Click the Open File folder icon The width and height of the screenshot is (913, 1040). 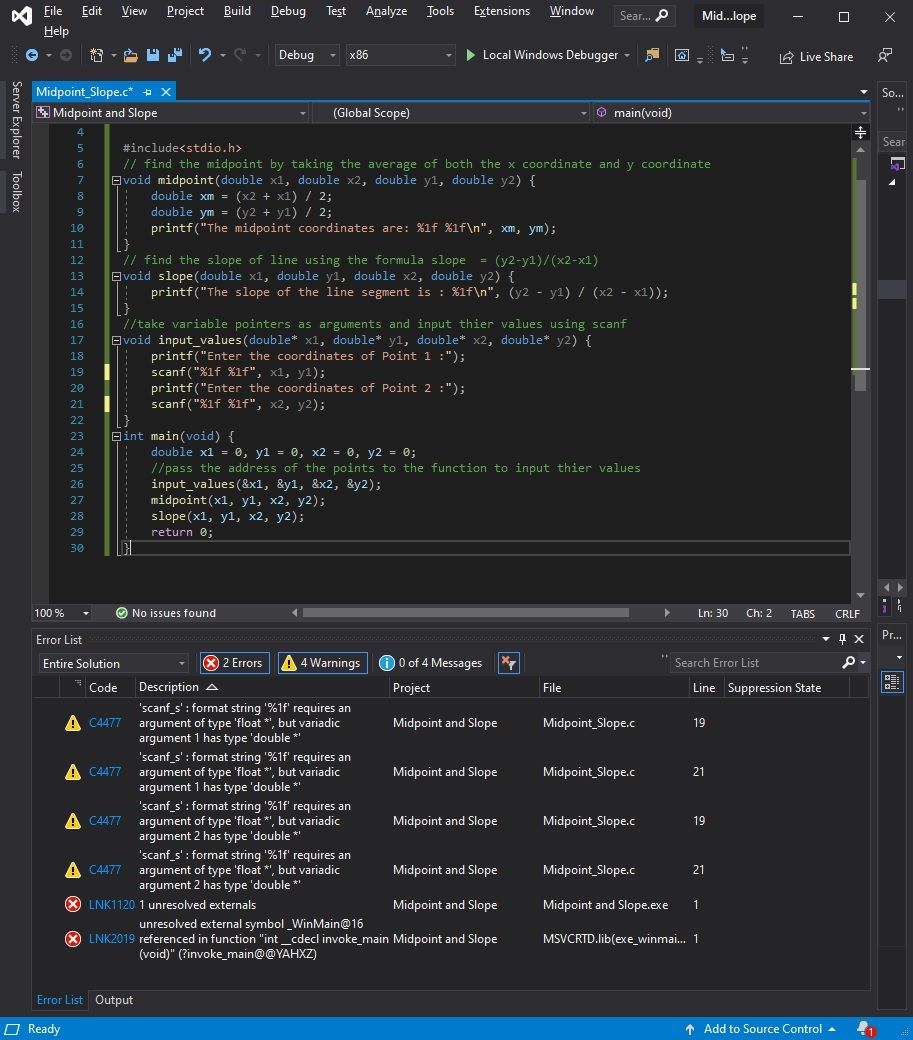pyautogui.click(x=132, y=56)
